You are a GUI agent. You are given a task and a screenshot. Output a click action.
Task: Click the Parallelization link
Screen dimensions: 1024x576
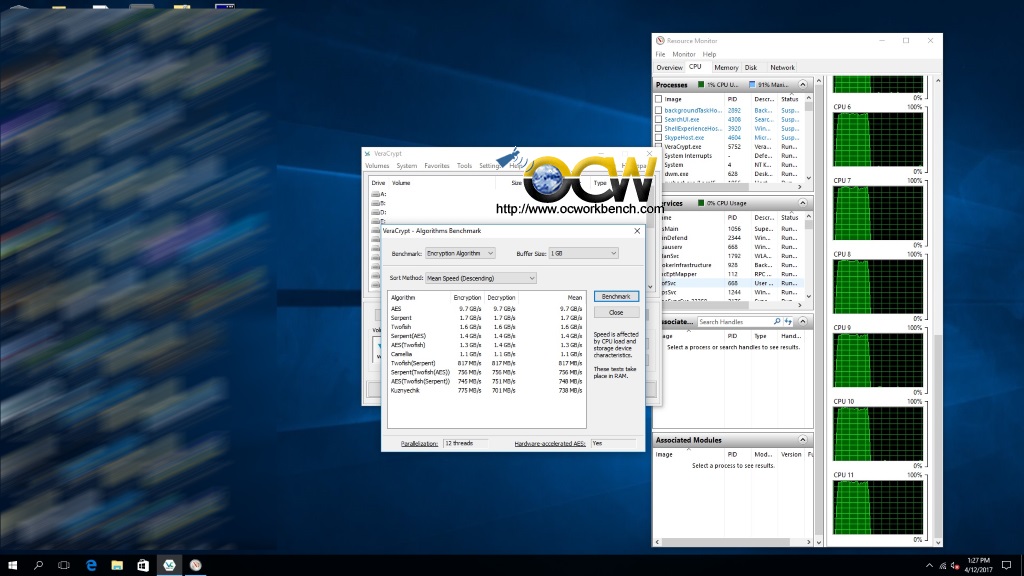click(x=419, y=443)
